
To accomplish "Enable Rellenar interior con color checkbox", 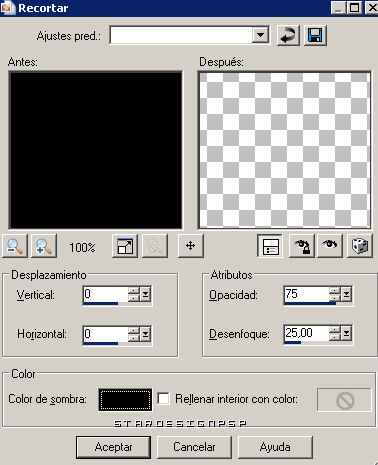I will 163,399.
